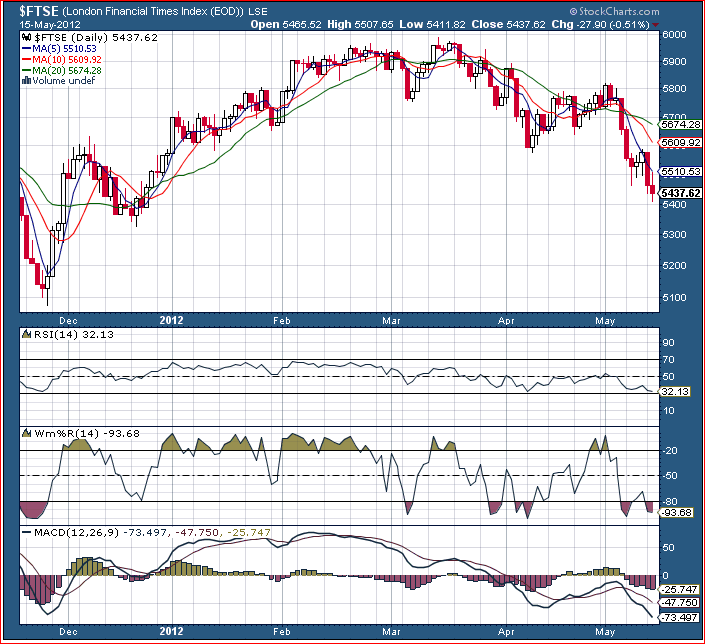Screen dimensions: 705x644
Task: Click the High 5507.65 value
Action: pyautogui.click(x=360, y=24)
